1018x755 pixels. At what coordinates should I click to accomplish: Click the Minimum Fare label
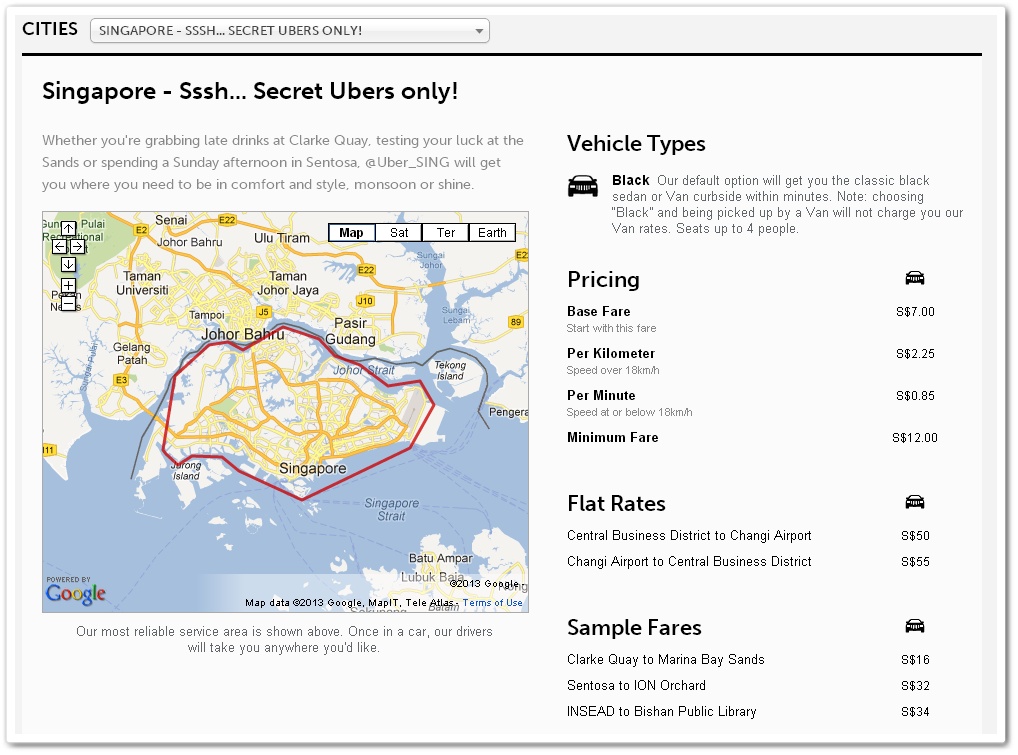(x=613, y=438)
